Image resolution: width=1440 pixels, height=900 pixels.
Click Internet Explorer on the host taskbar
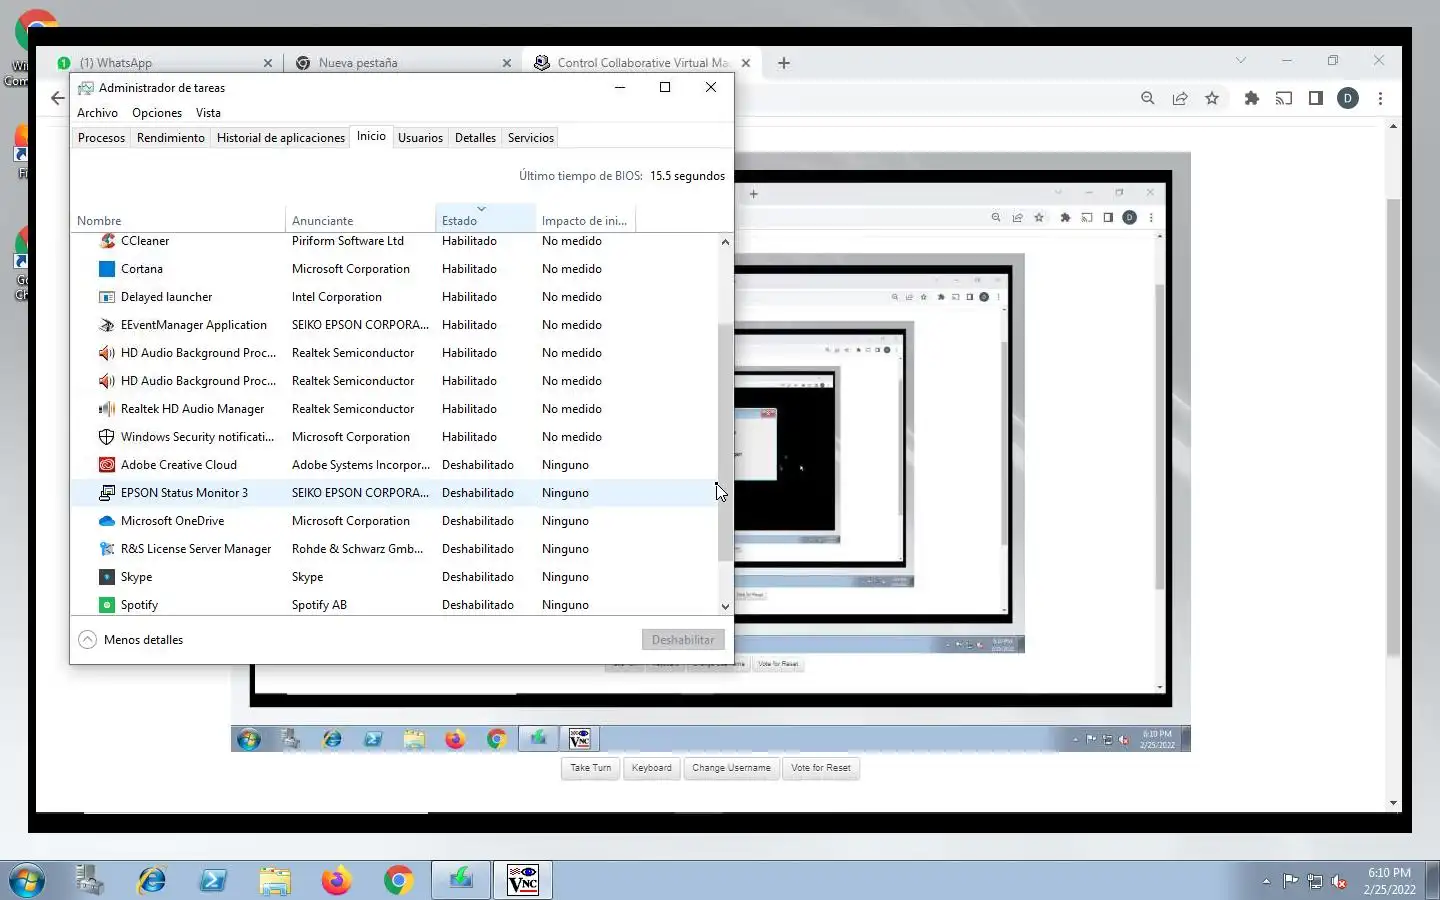pyautogui.click(x=151, y=880)
